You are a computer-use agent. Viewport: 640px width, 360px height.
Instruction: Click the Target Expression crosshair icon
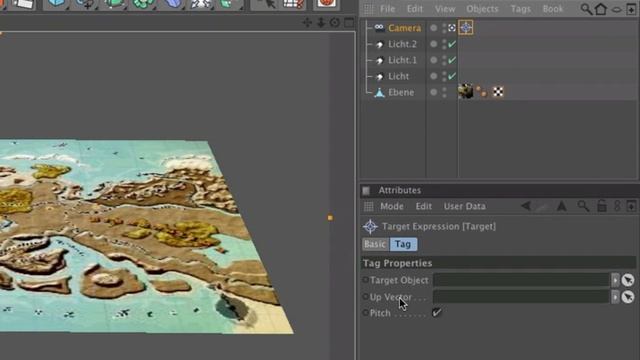[x=370, y=227]
